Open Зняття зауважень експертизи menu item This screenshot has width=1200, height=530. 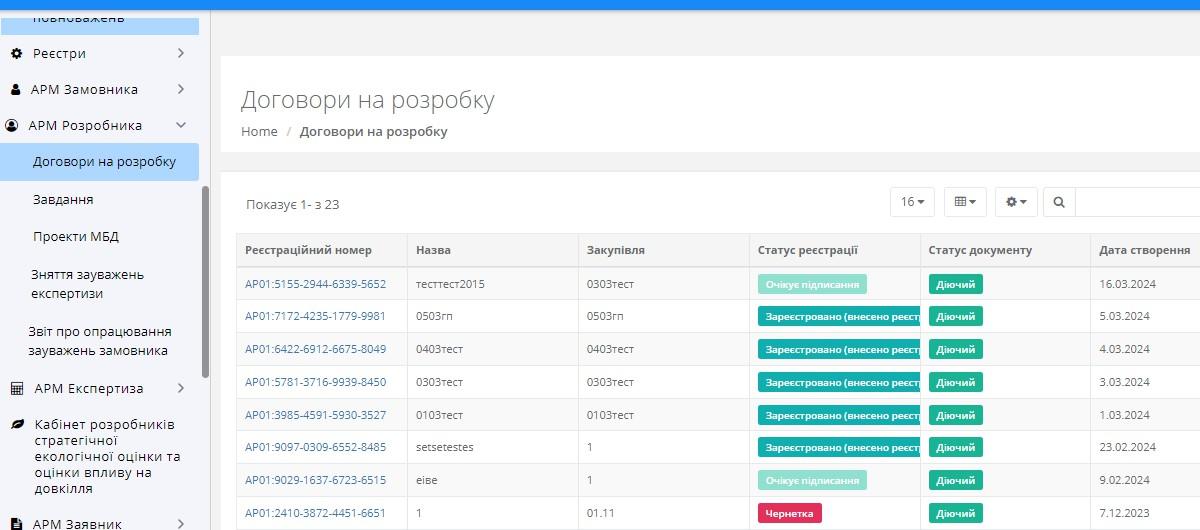(88, 284)
